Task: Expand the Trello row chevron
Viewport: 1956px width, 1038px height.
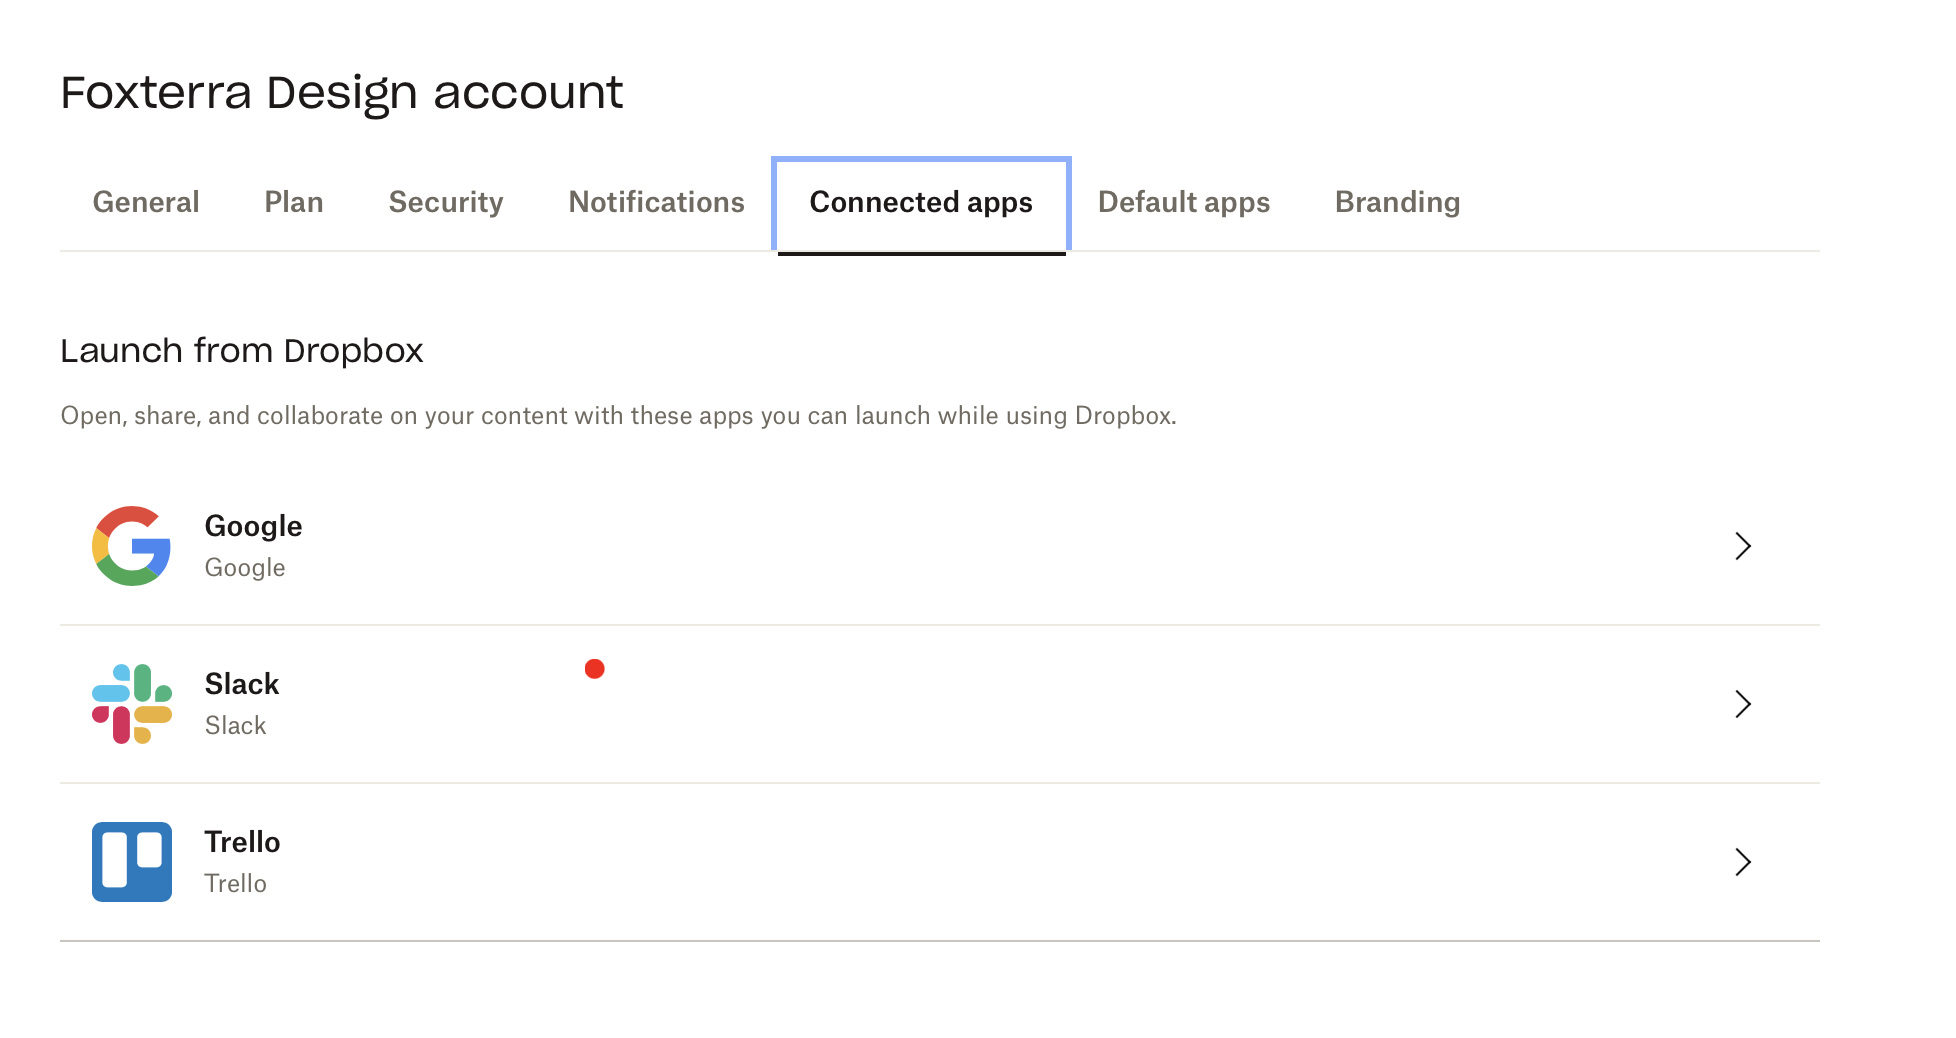Action: tap(1743, 862)
